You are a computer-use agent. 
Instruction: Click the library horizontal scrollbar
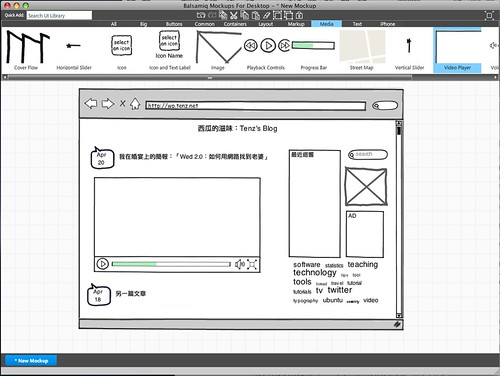click(x=210, y=77)
